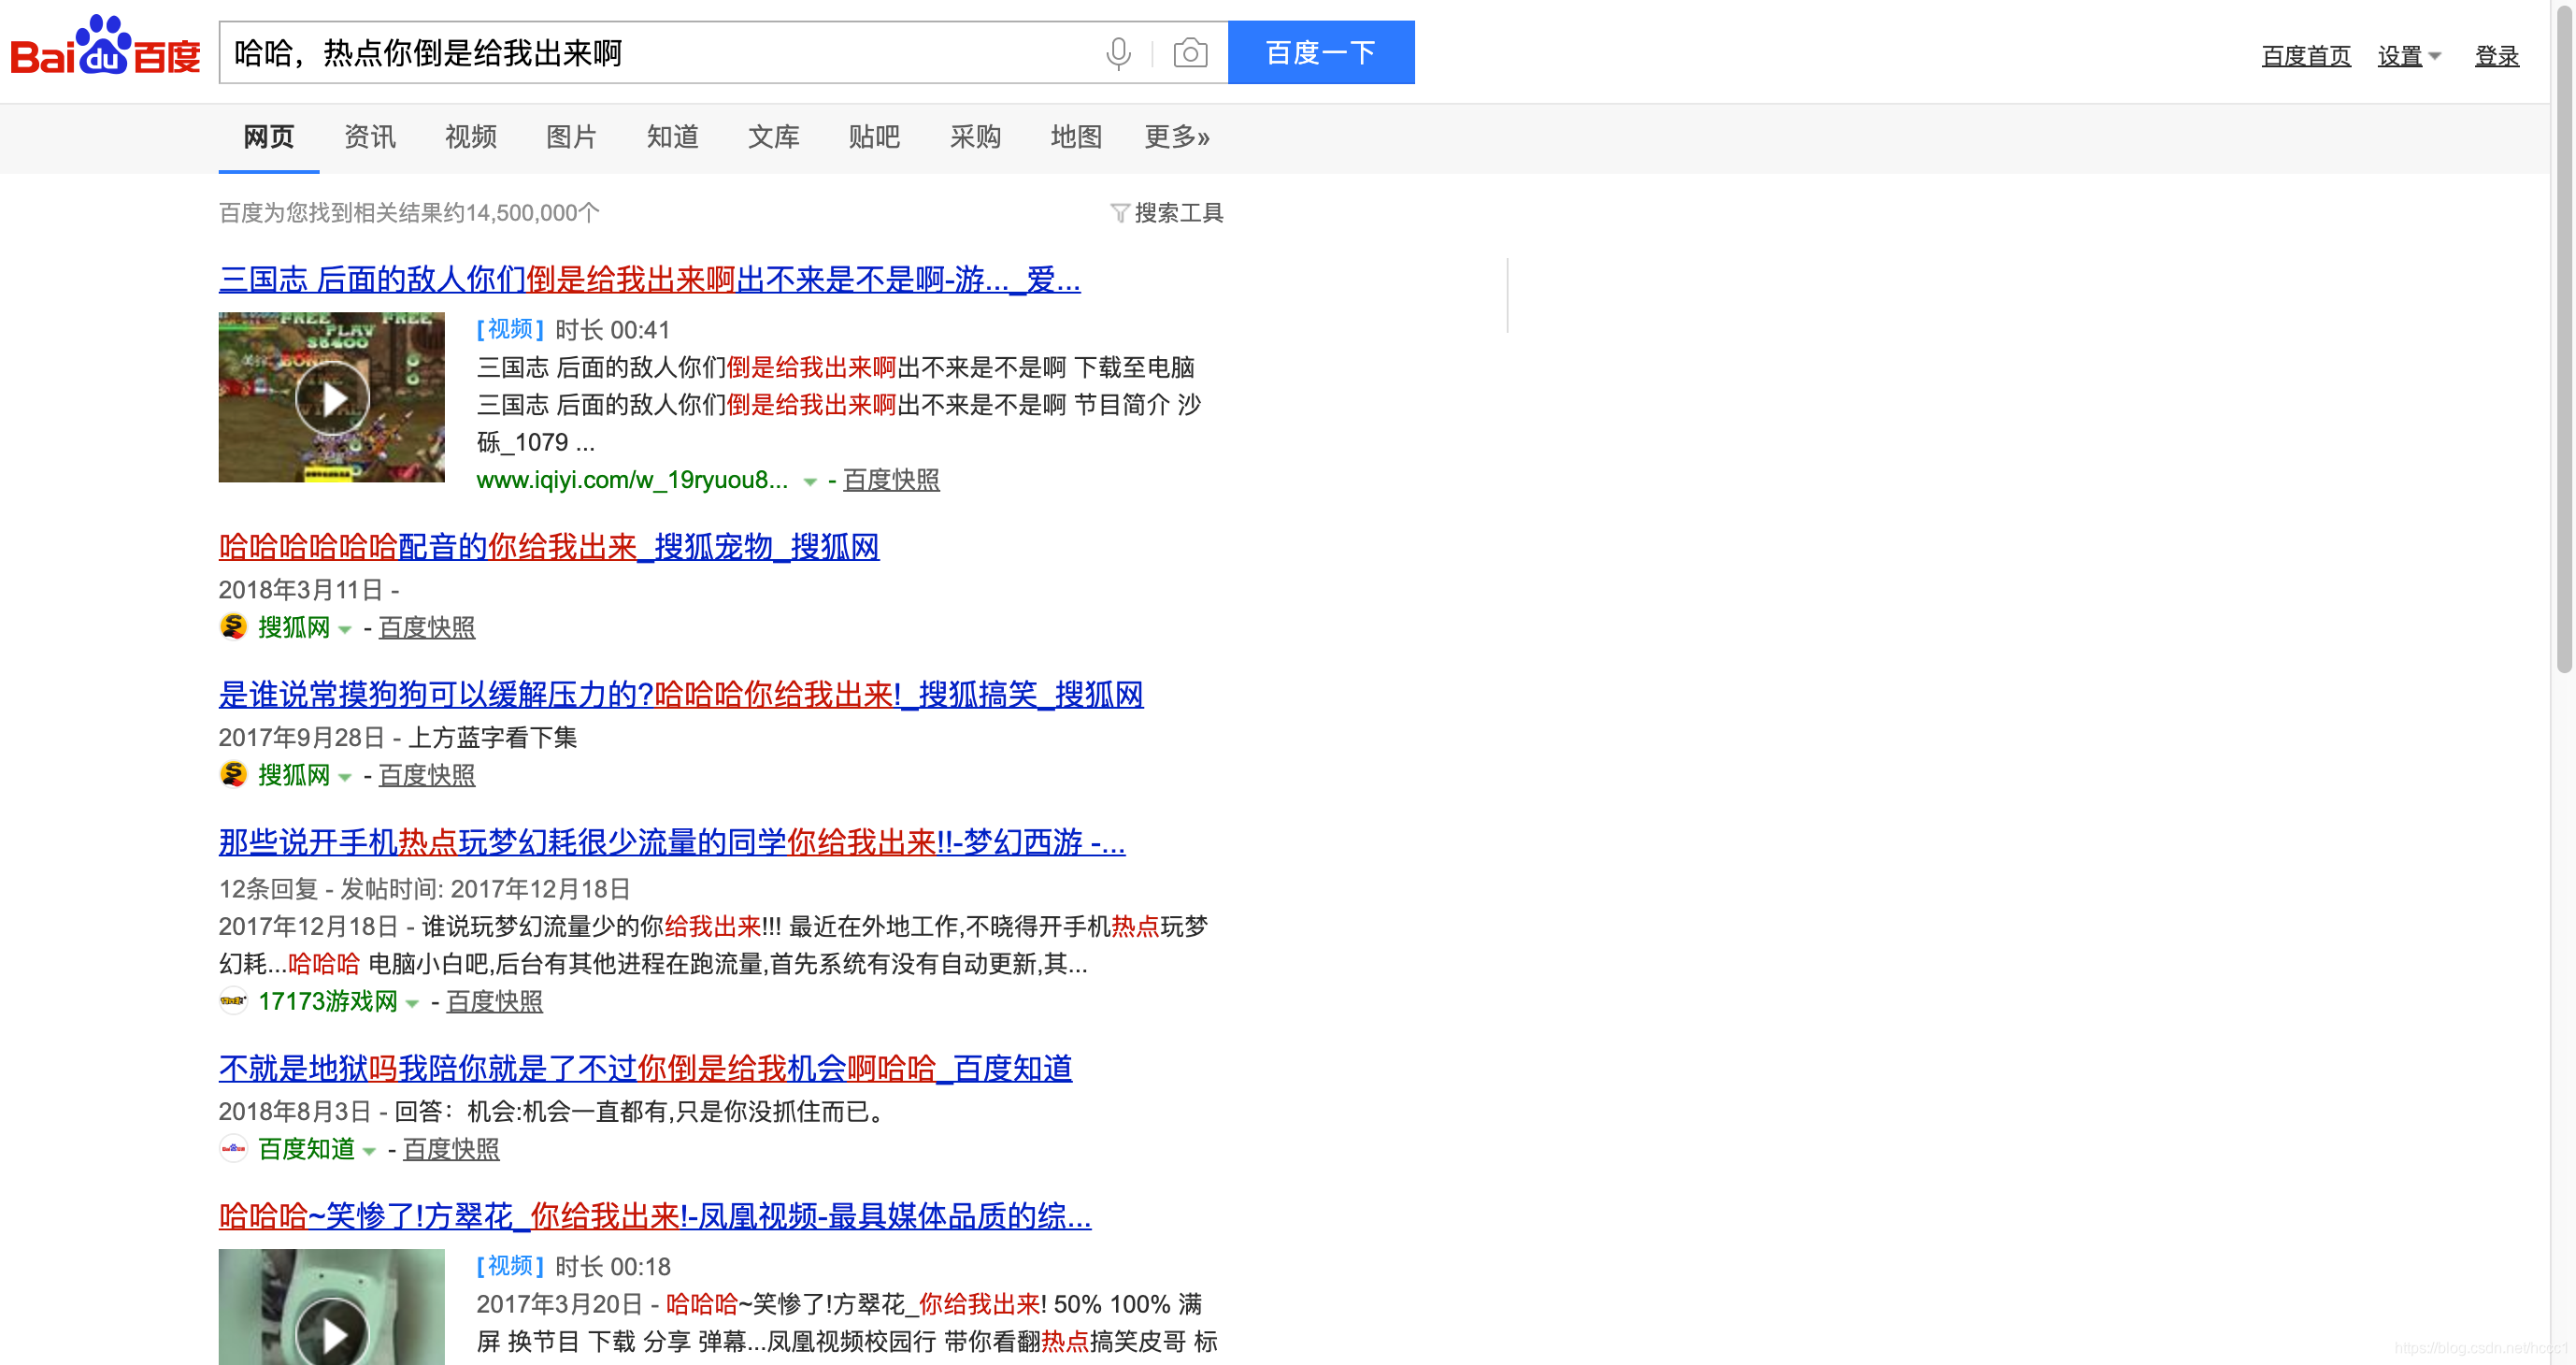Switch to the 贴吧 tab
This screenshot has height=1365, width=2576.
(875, 137)
